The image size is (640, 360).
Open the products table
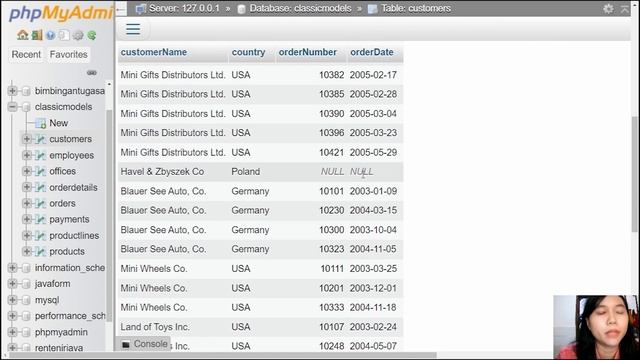click(67, 251)
